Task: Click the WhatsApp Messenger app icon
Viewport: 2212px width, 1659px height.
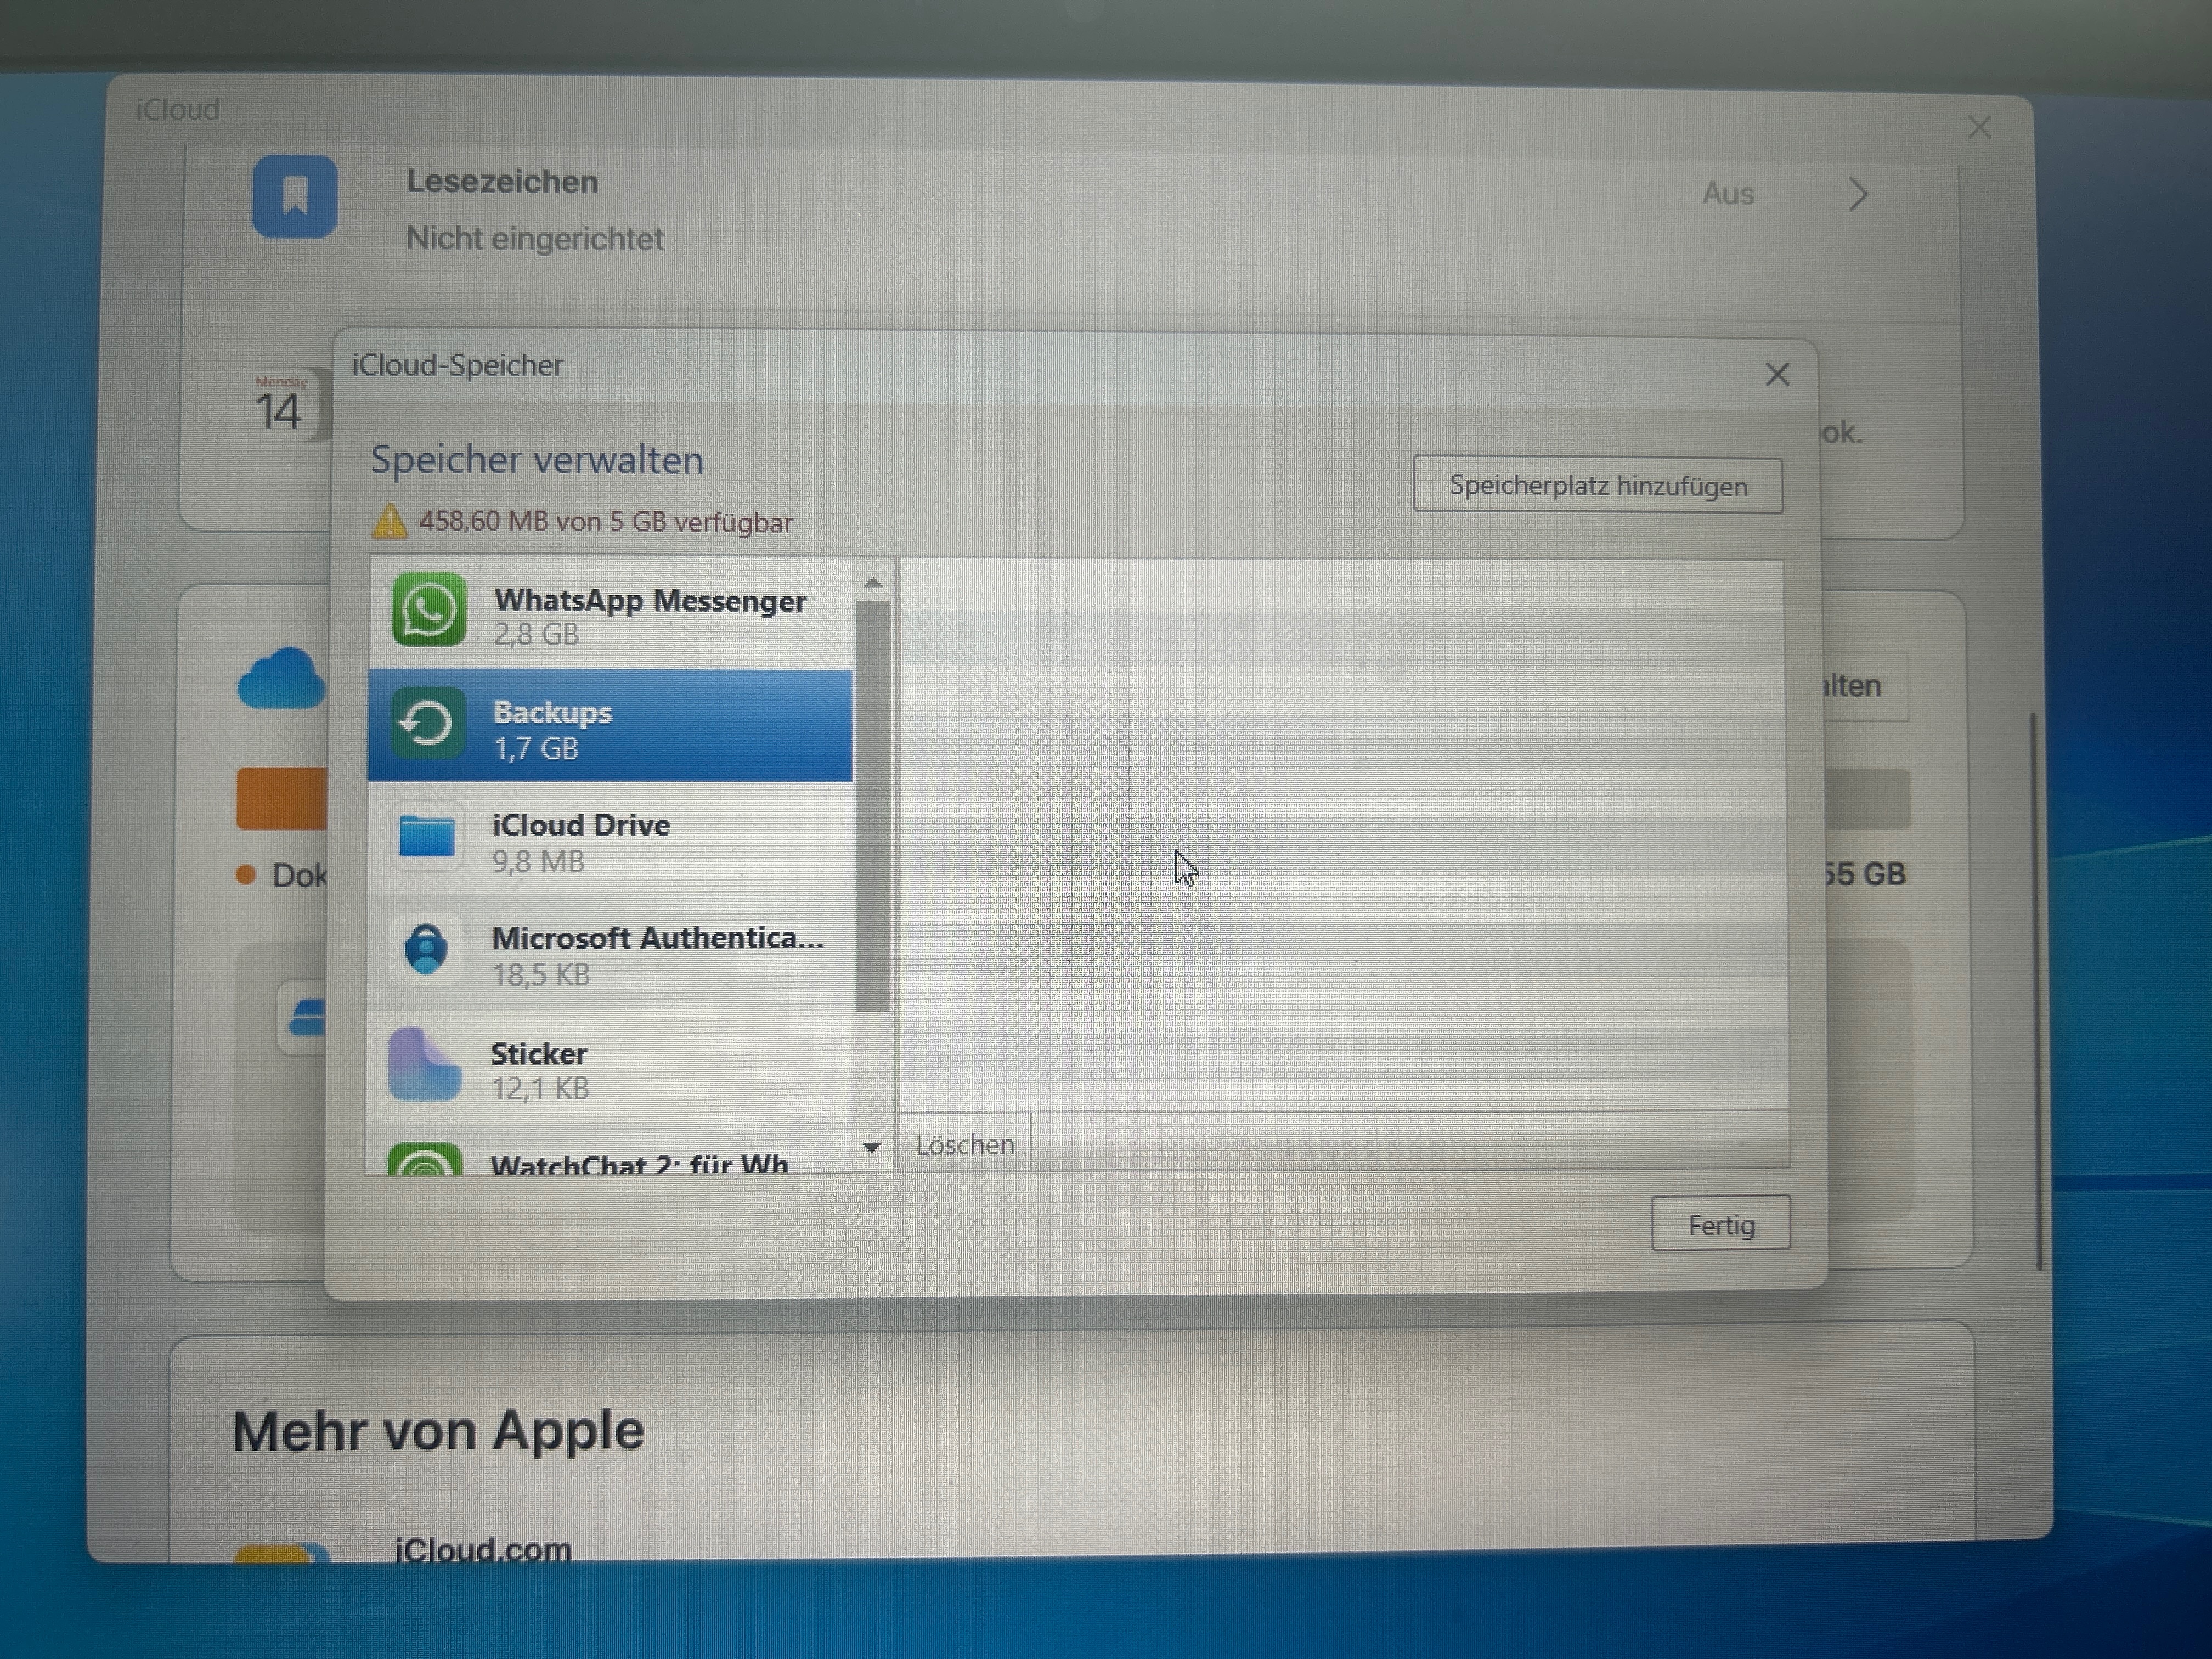Action: point(428,610)
